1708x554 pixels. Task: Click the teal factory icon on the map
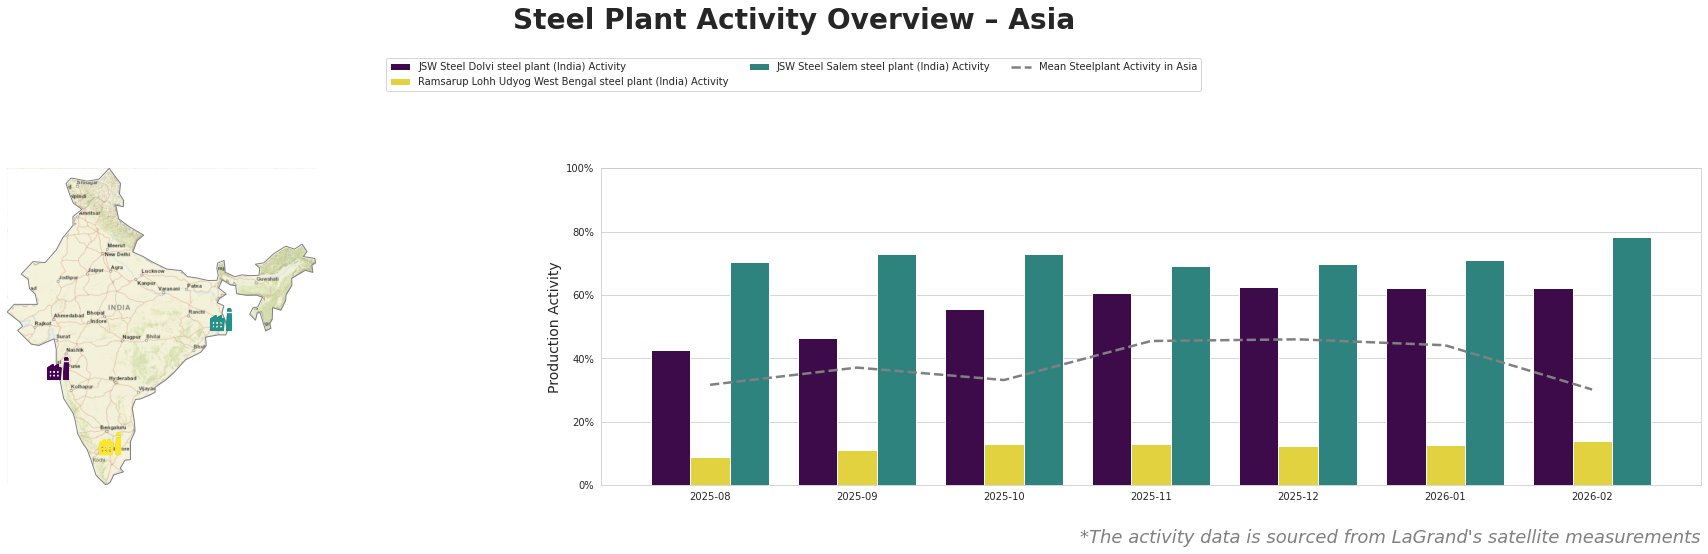221,321
